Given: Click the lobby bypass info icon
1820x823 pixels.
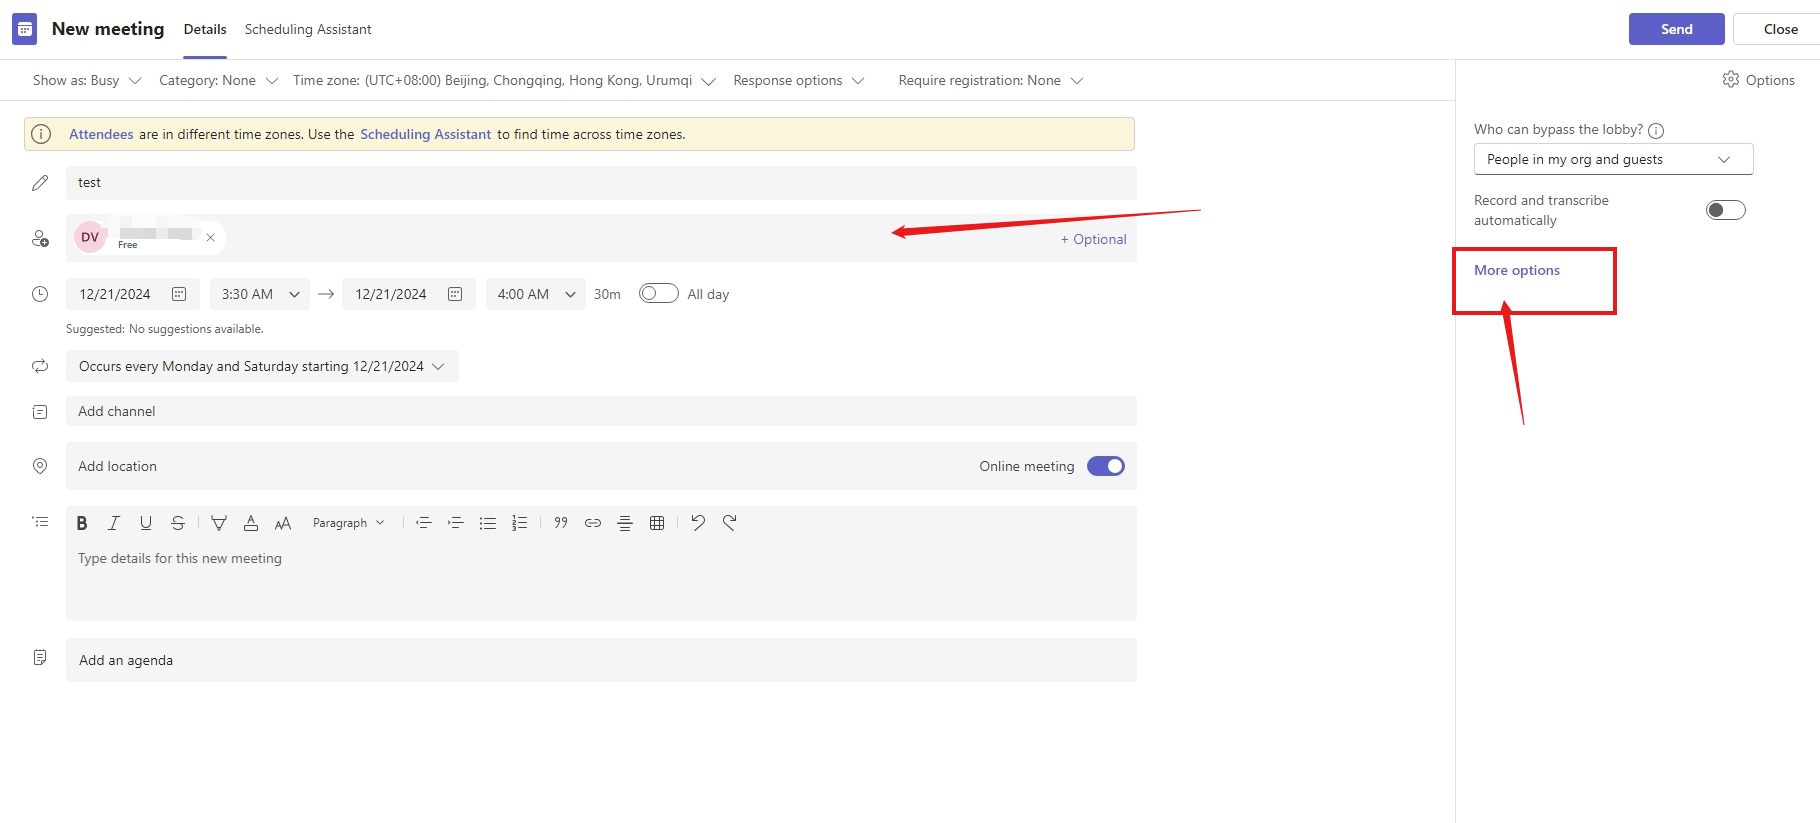Looking at the screenshot, I should point(1656,130).
